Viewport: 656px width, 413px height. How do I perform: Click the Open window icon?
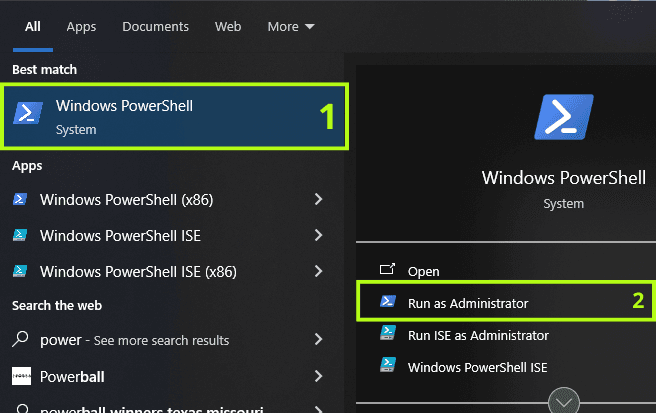pyautogui.click(x=387, y=269)
